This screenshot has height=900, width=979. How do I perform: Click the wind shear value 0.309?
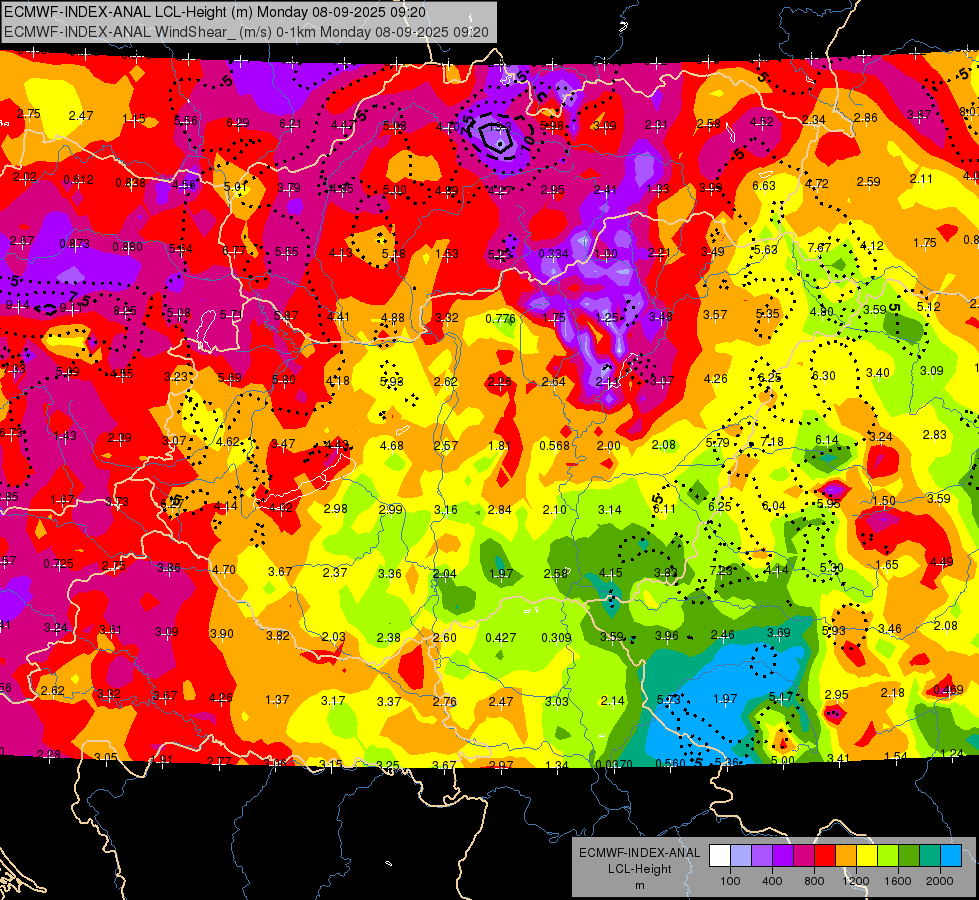pyautogui.click(x=556, y=637)
